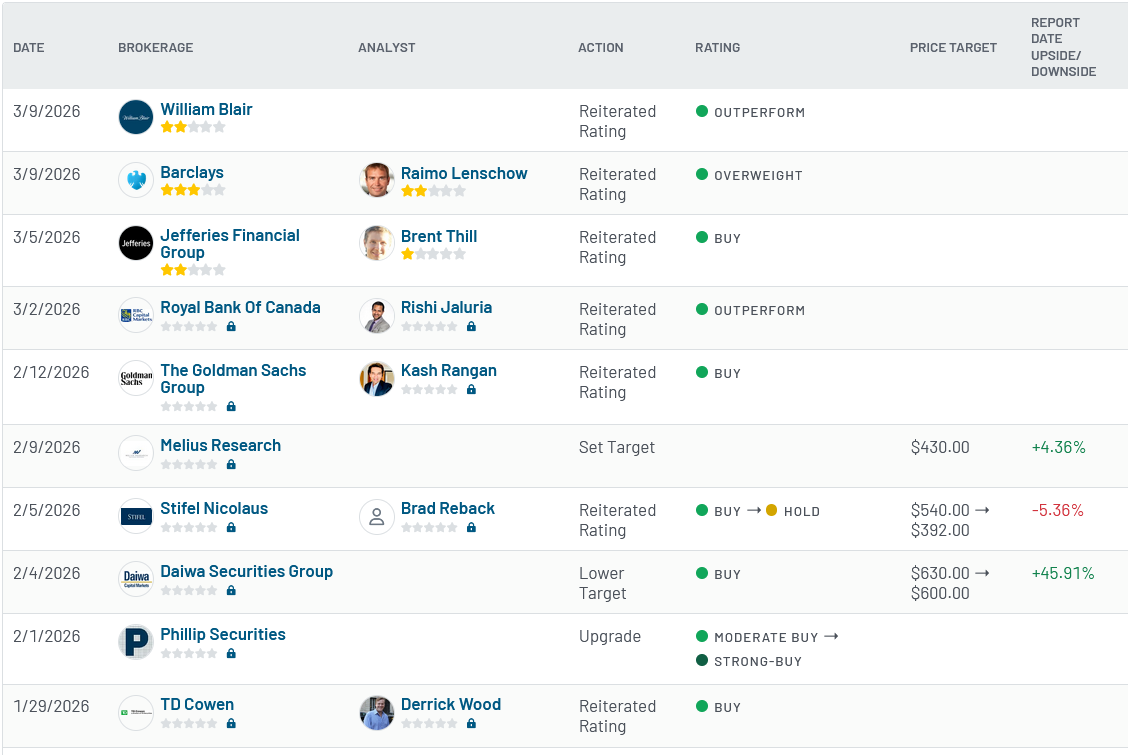This screenshot has width=1128, height=755.
Task: Click Barclays' three-star rating
Action: coord(193,190)
